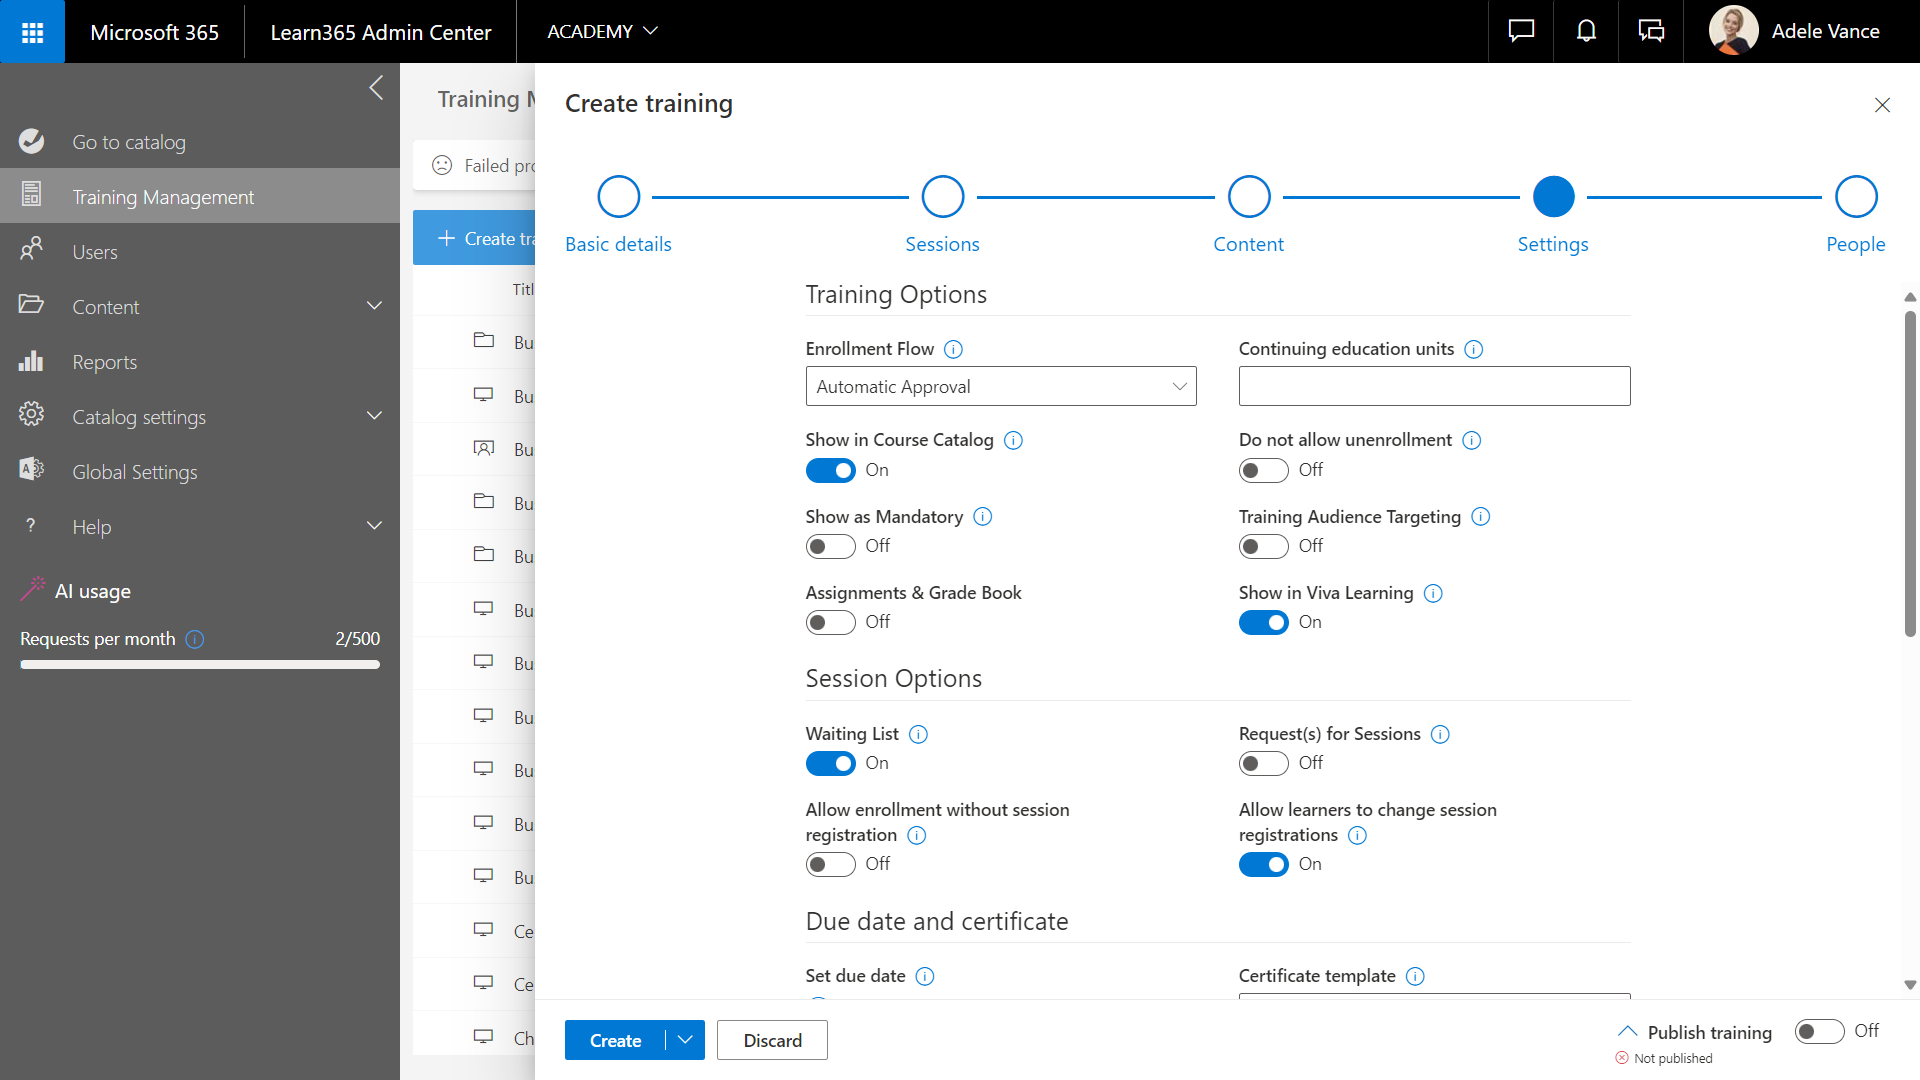Click the Reports bar chart icon
This screenshot has height=1080, width=1920.
click(x=31, y=362)
